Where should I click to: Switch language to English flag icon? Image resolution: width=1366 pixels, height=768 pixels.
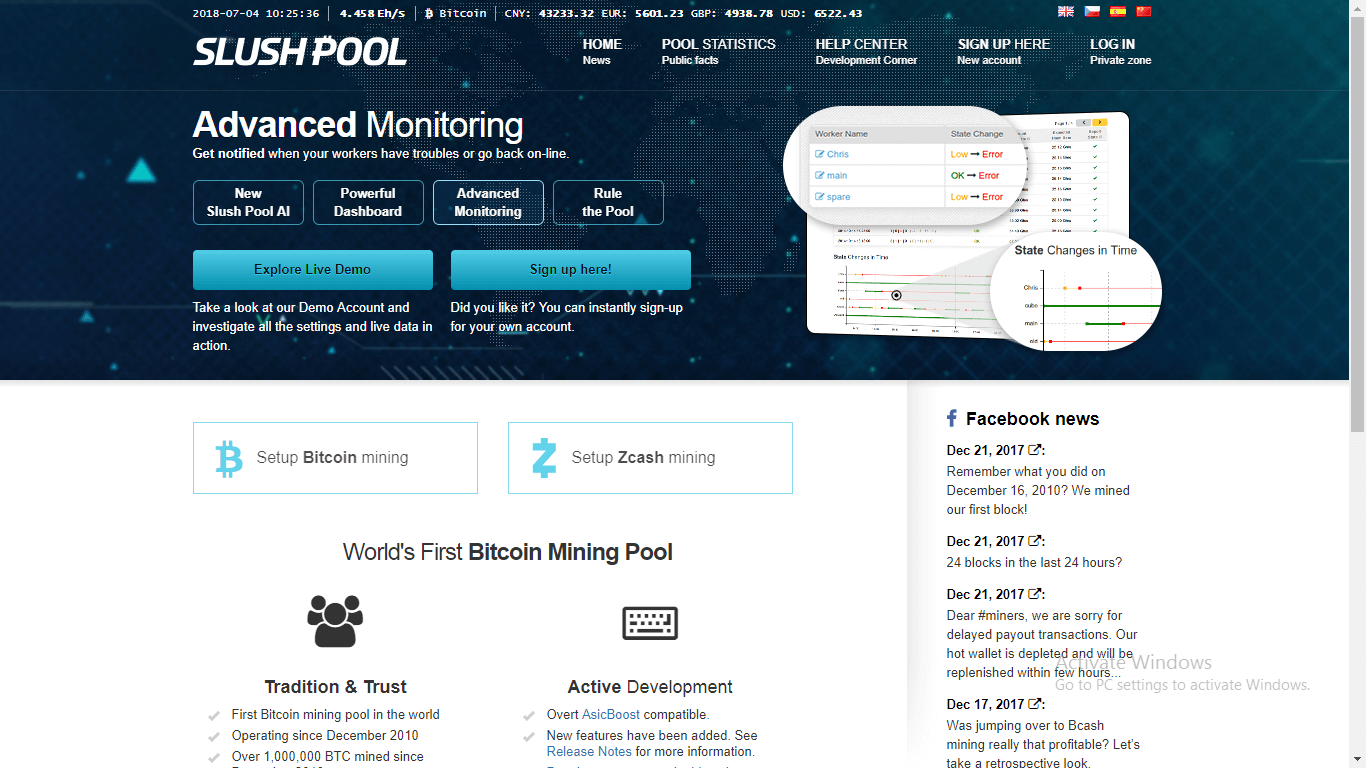pos(1066,12)
